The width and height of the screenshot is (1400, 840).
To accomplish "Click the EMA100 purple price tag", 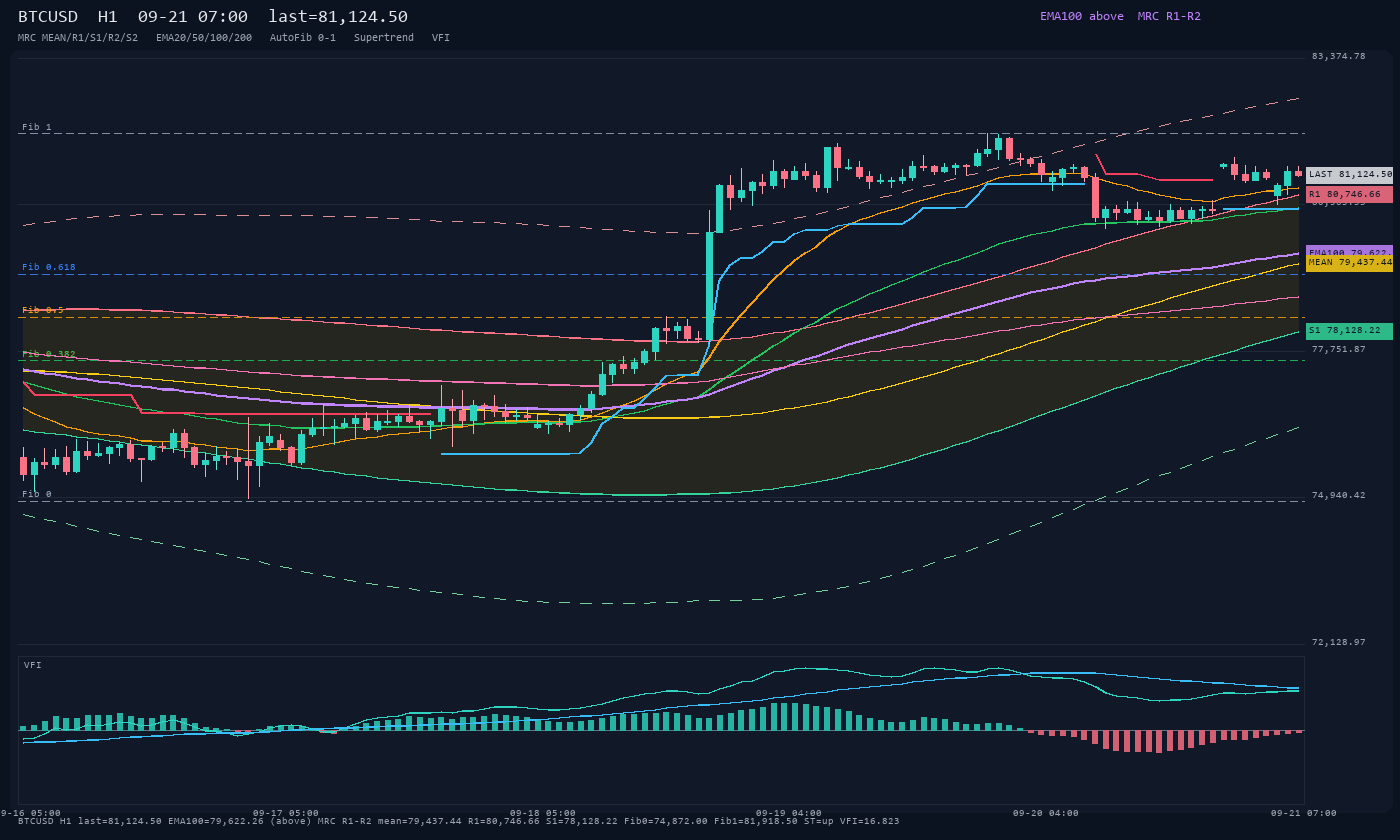I will tap(1349, 251).
